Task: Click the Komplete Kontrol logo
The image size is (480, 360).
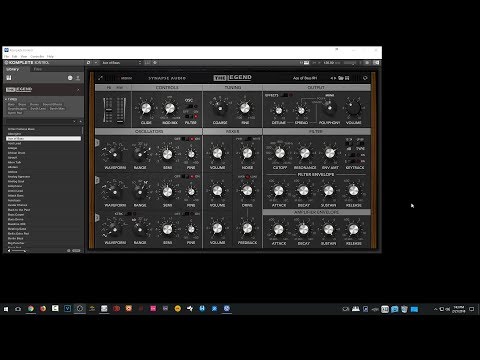Action: [x=27, y=63]
